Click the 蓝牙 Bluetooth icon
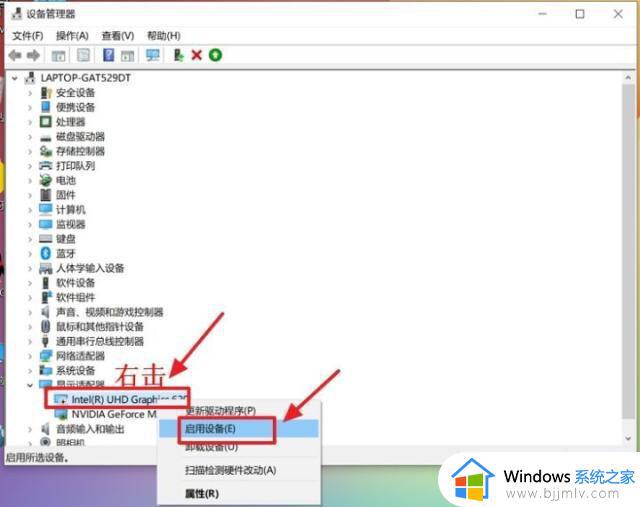 [46, 254]
